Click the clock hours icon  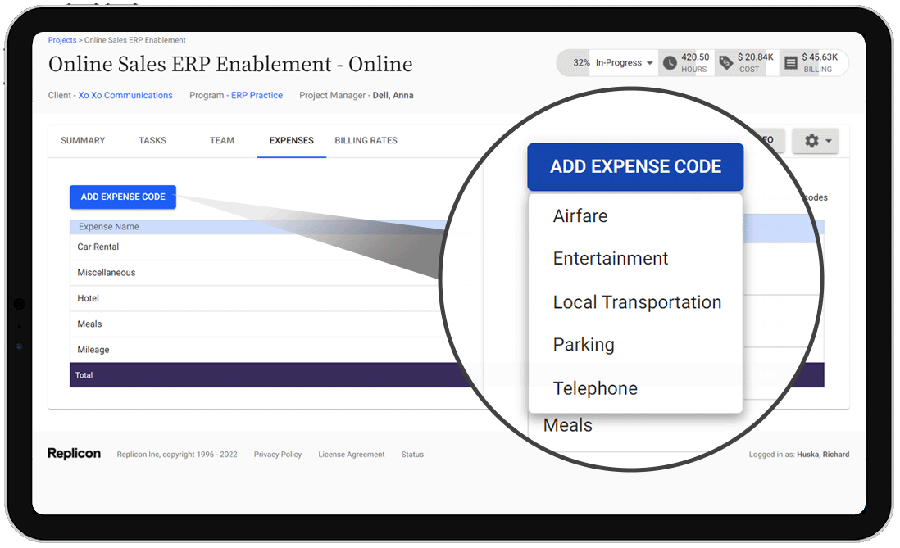pos(669,63)
